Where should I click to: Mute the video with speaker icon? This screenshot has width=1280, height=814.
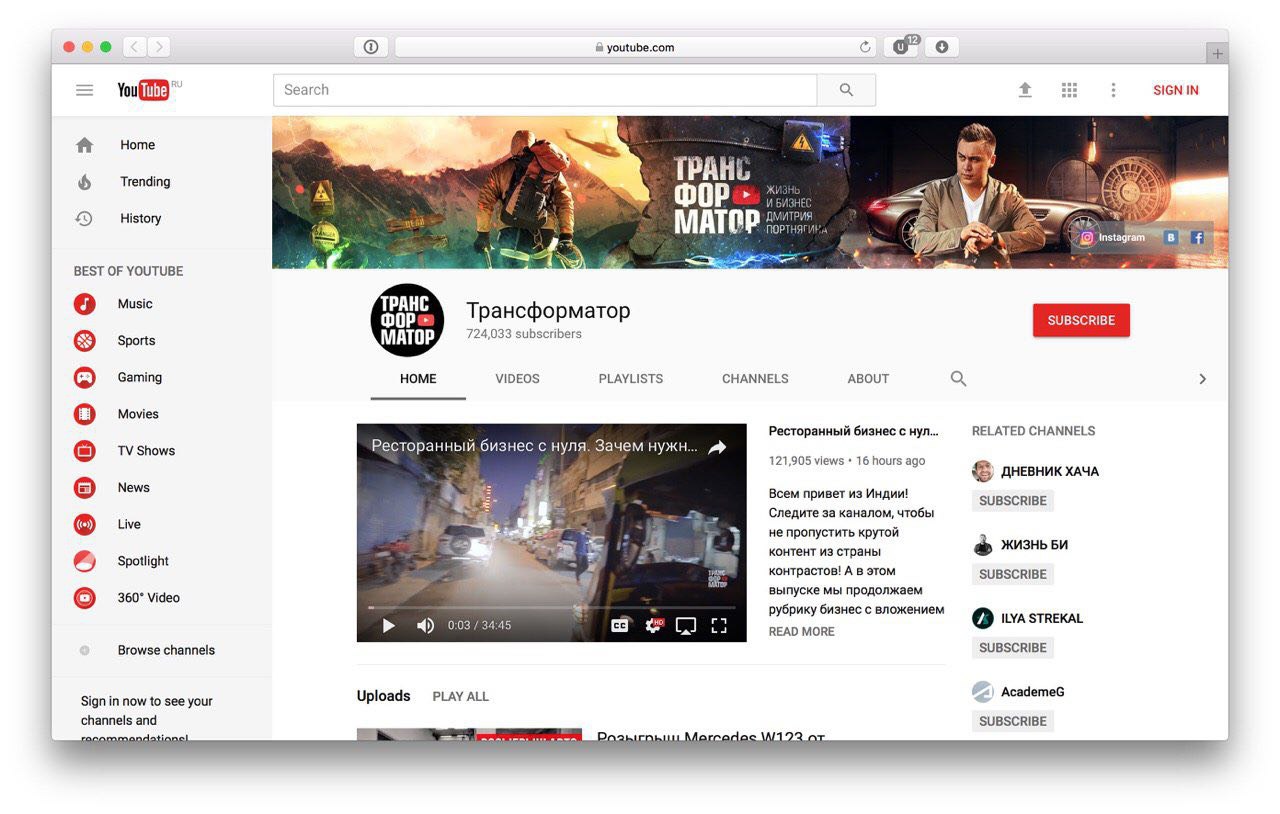pyautogui.click(x=426, y=626)
